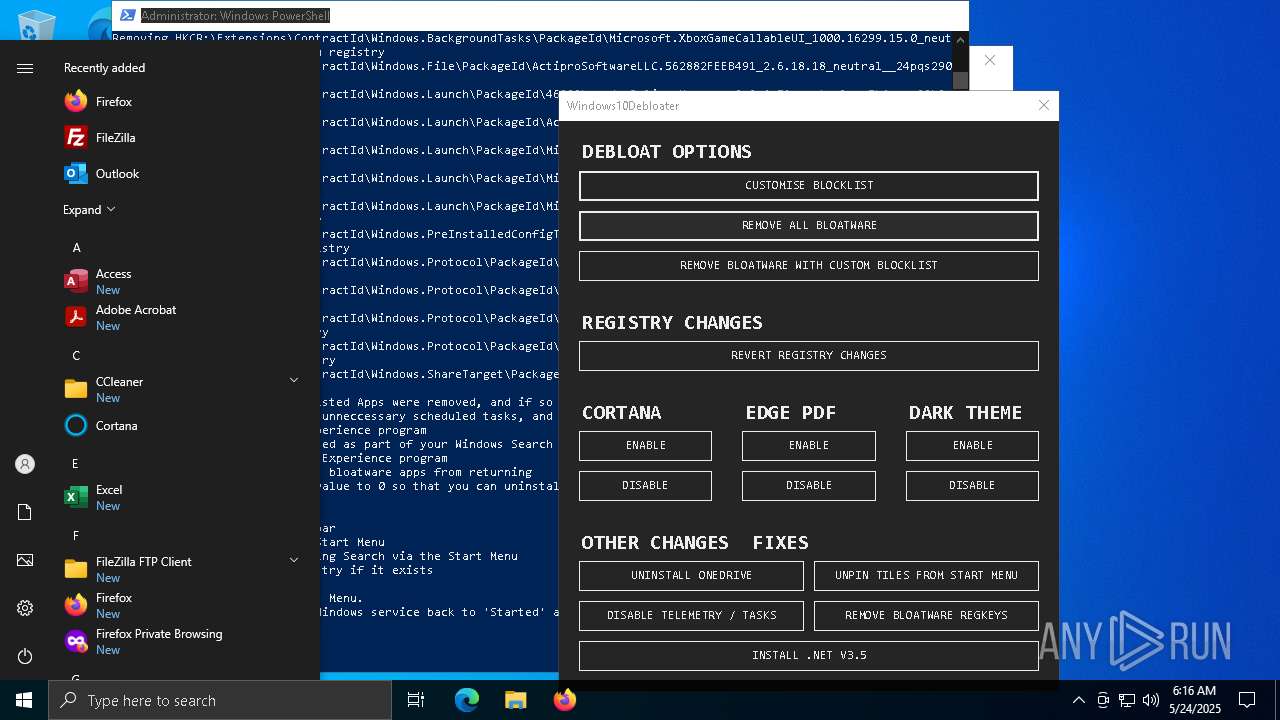
Task: Disable Cortana in the debloater
Action: (x=645, y=486)
